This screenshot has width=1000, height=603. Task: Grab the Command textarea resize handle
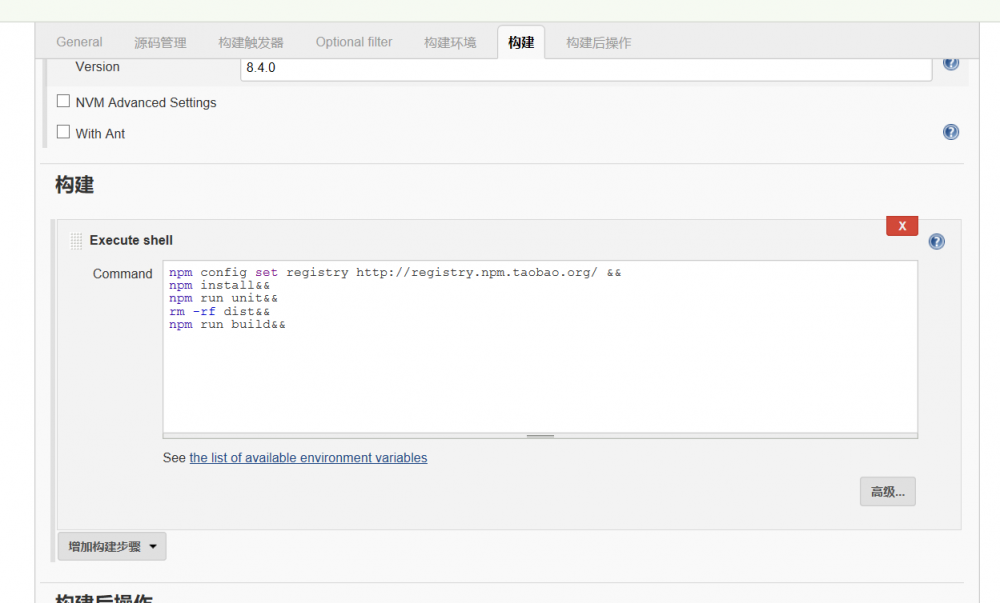540,436
